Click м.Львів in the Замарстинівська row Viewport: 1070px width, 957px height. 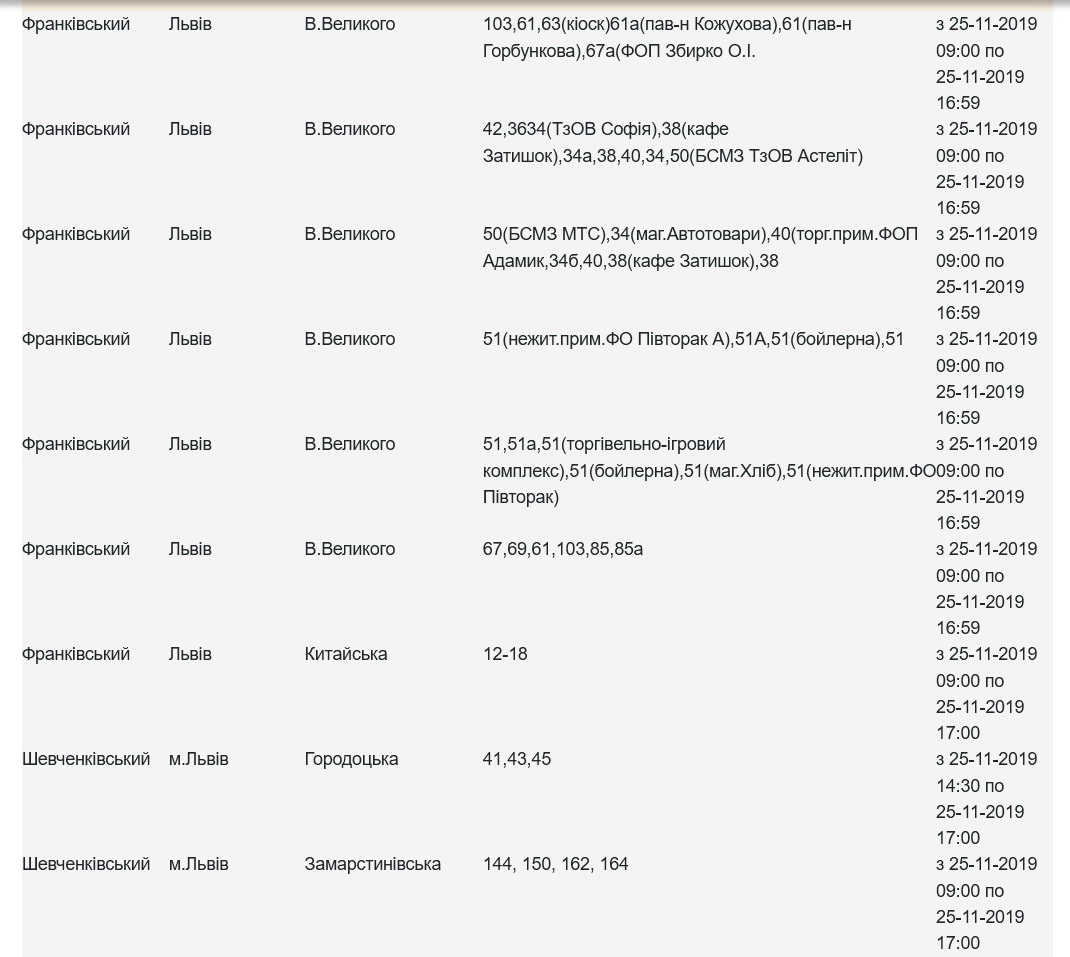click(198, 864)
